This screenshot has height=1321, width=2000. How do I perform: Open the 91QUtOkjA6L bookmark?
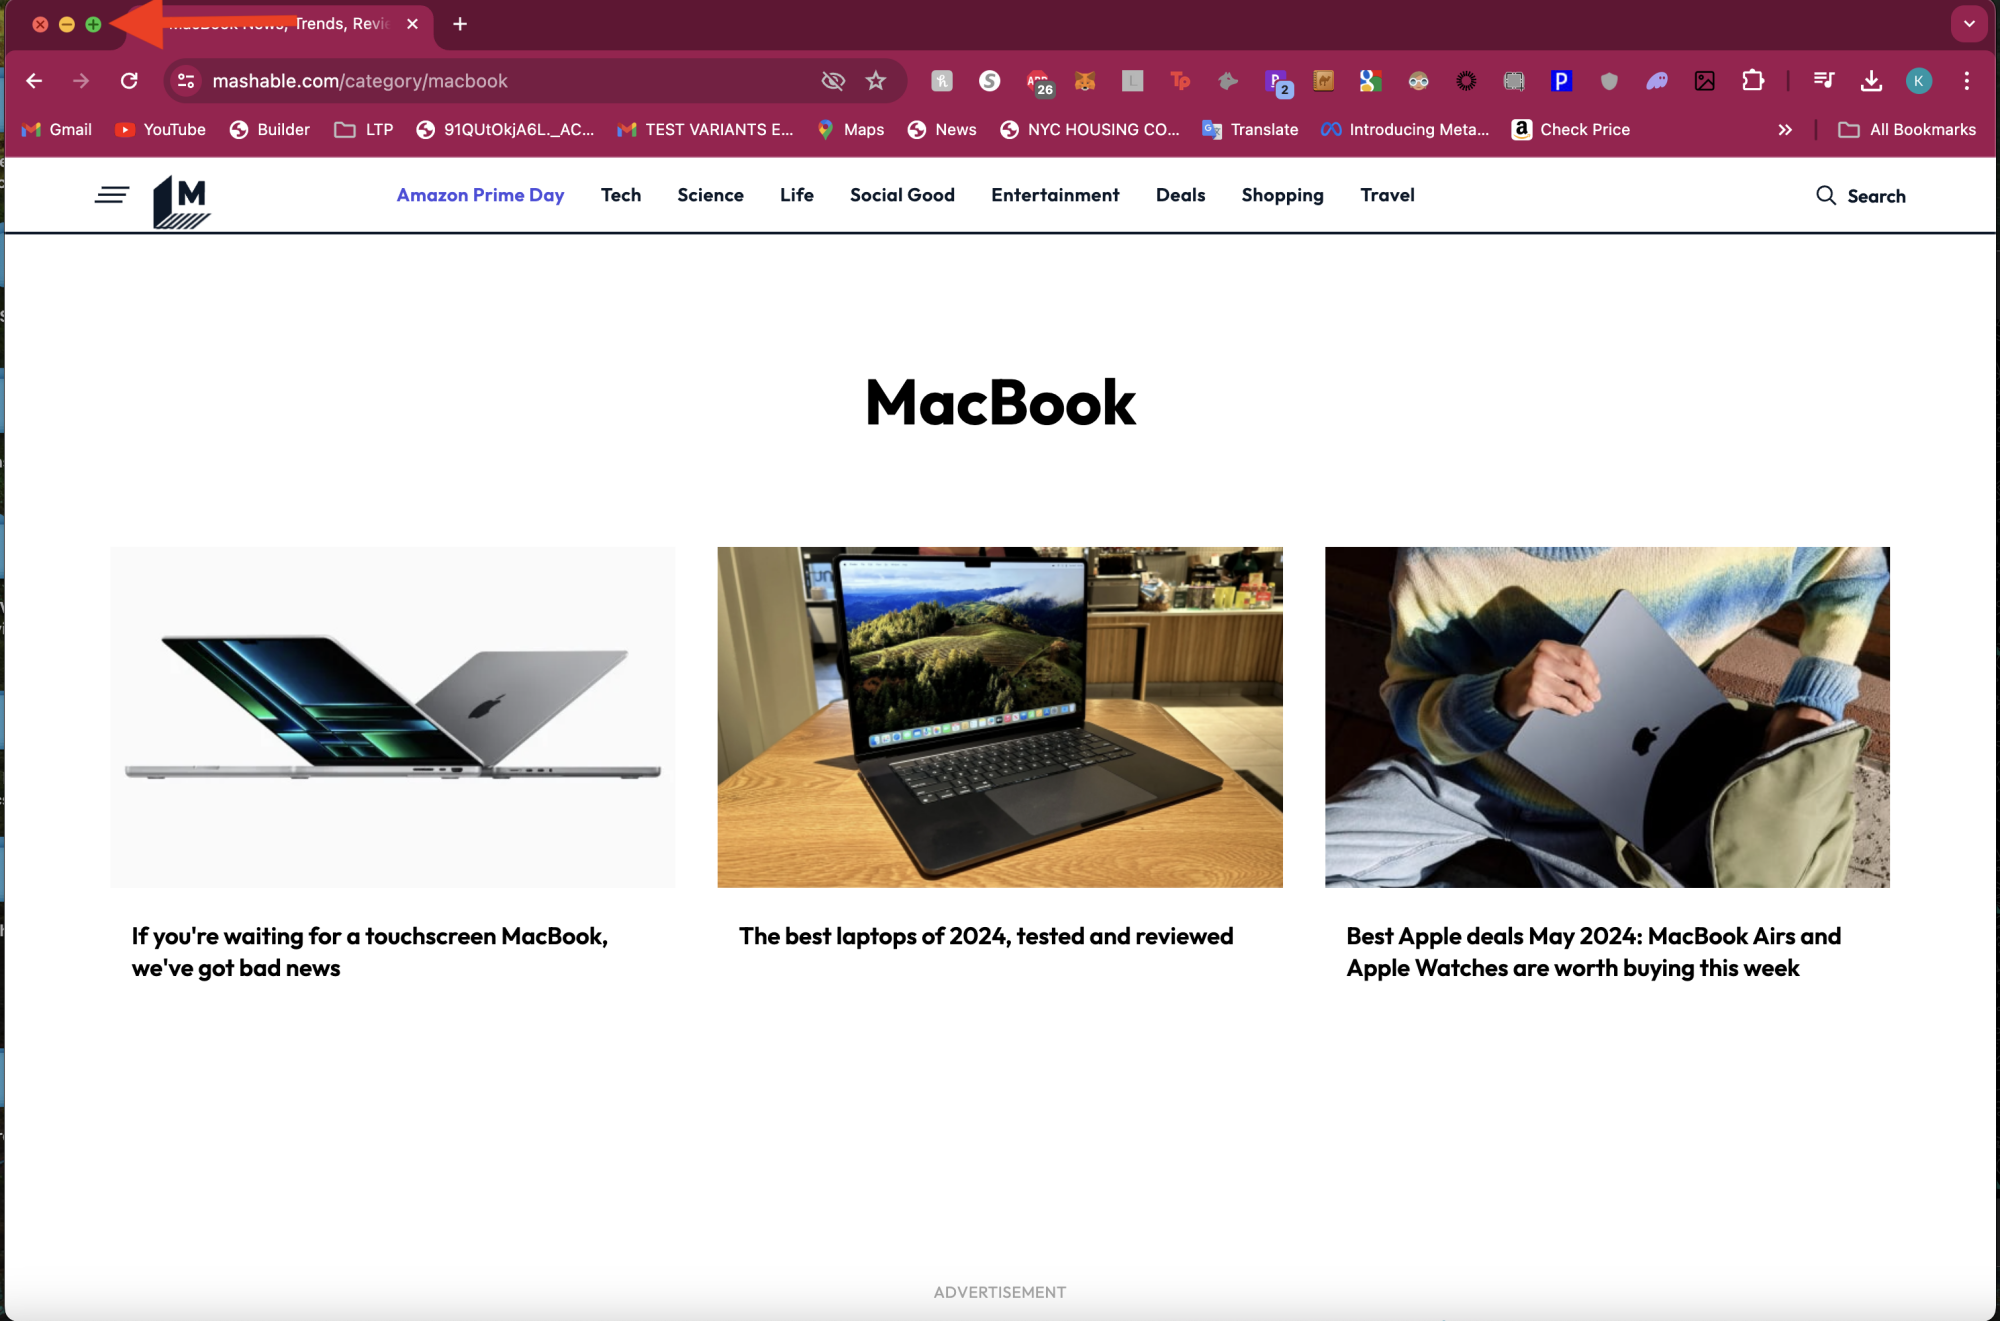tap(505, 130)
